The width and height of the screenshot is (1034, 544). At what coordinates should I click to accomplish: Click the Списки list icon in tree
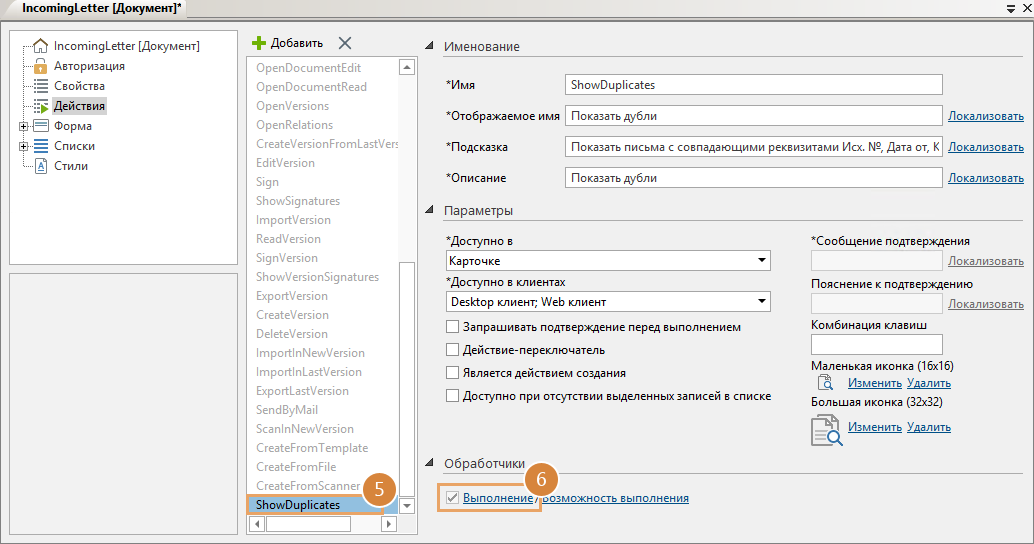pos(41,146)
